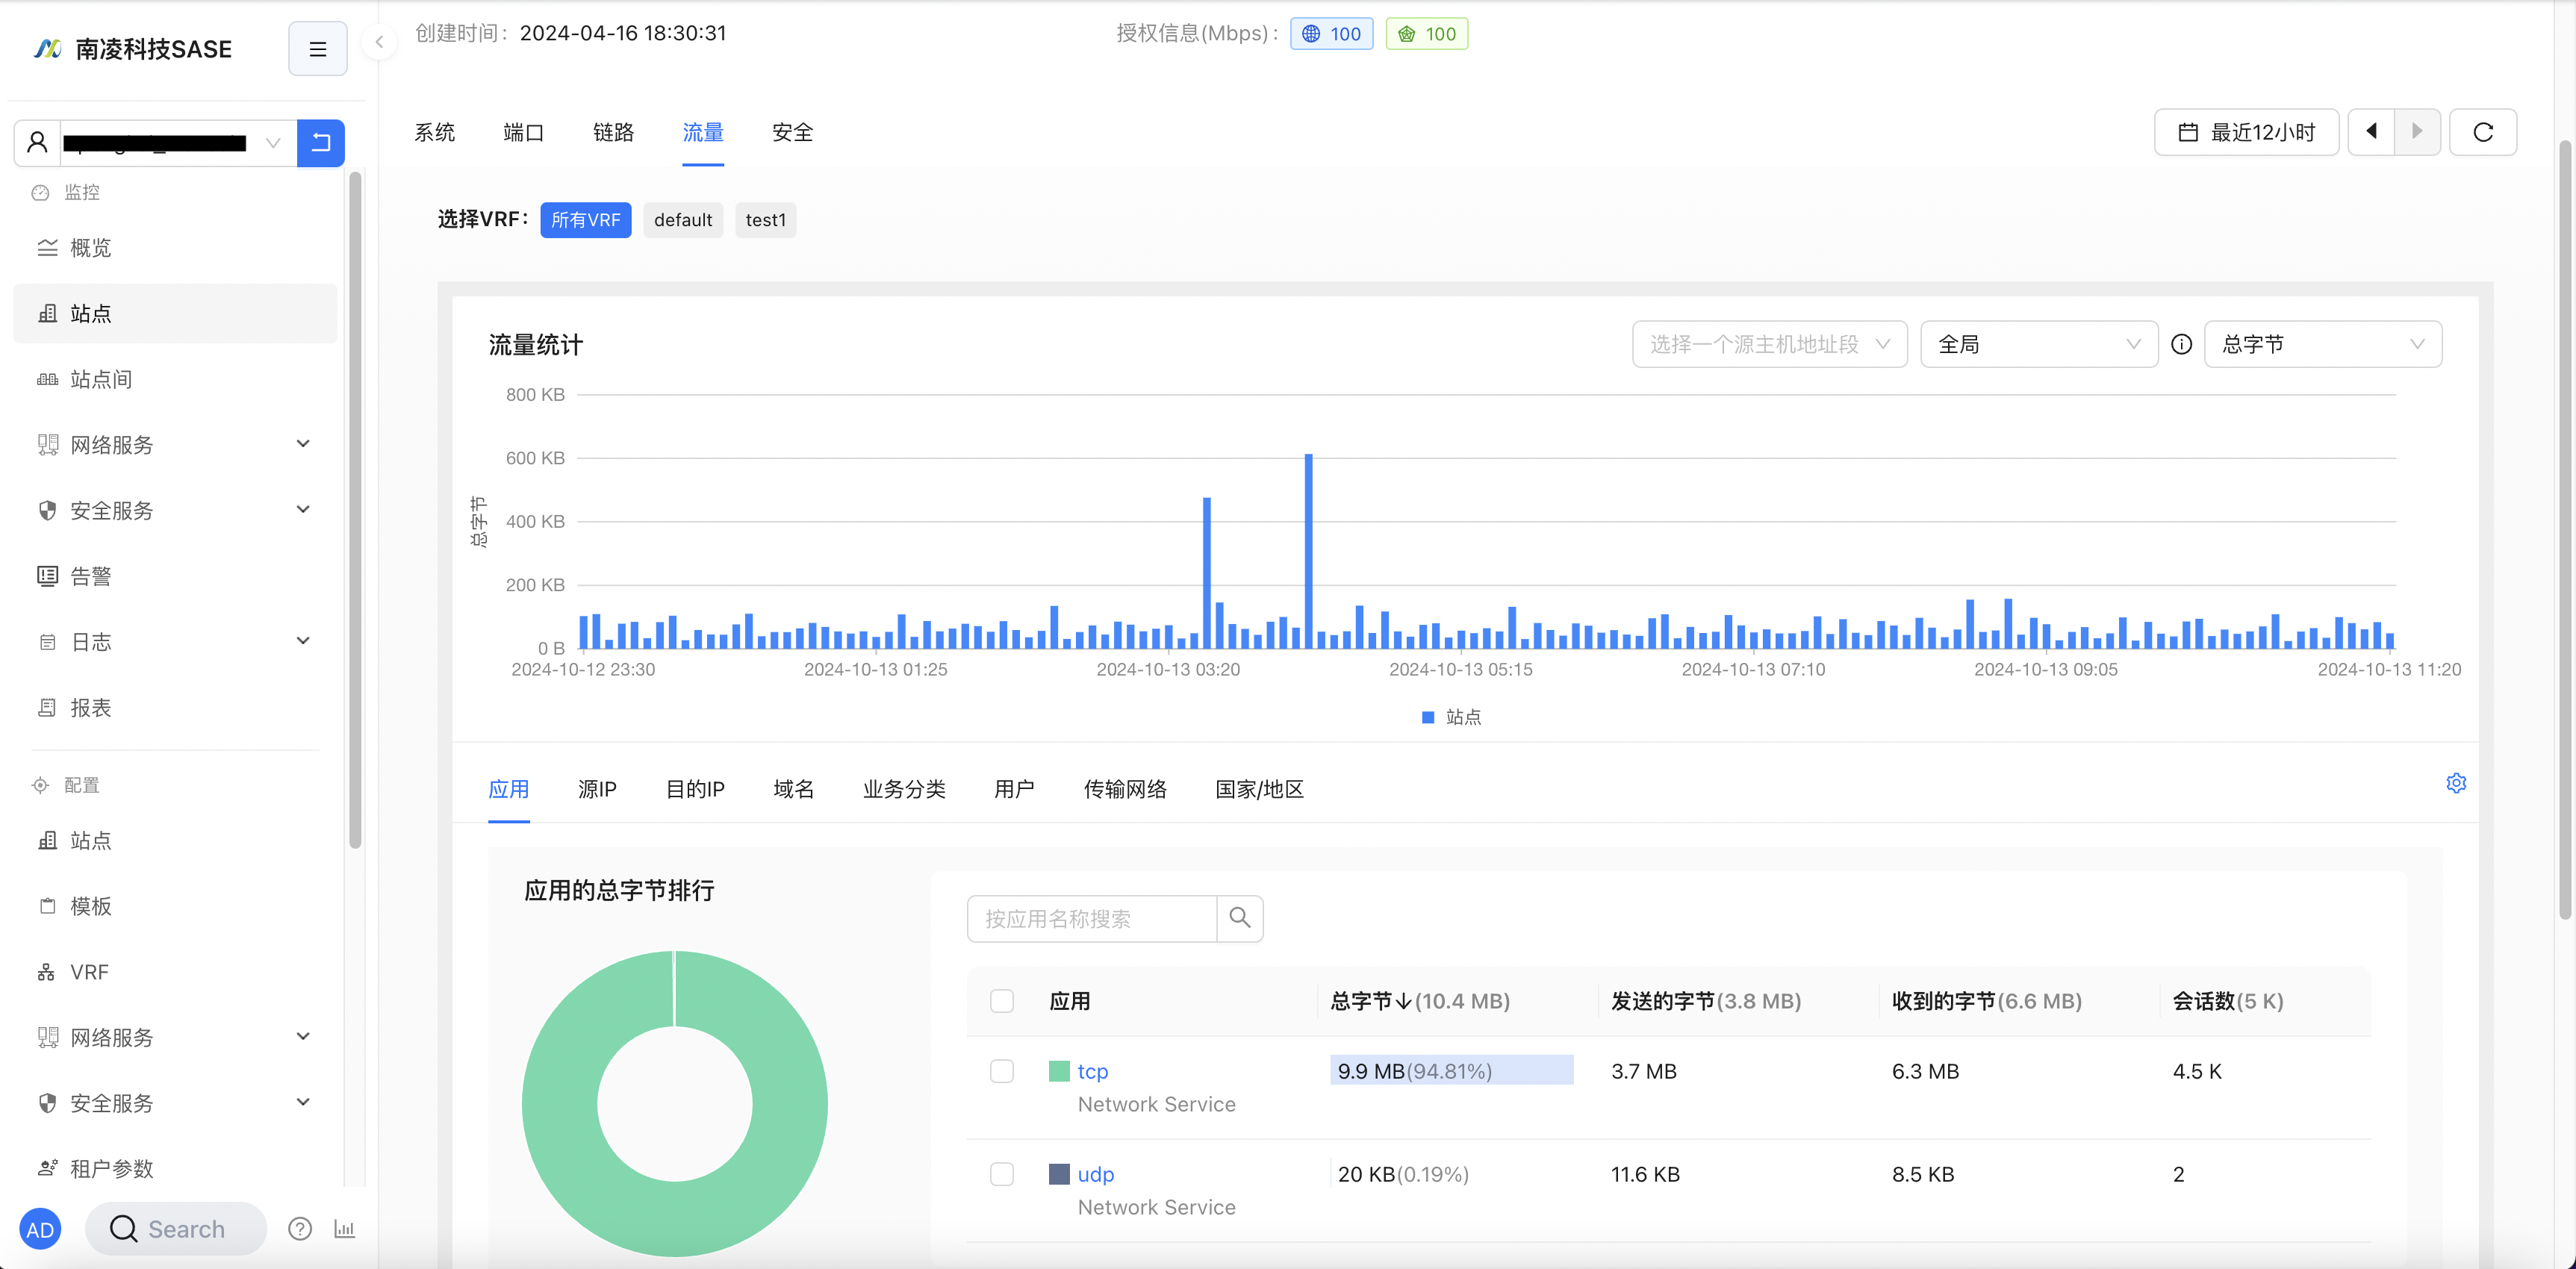The height and width of the screenshot is (1269, 2576).
Task: Click the blue switch-tenant icon button
Action: (x=321, y=142)
